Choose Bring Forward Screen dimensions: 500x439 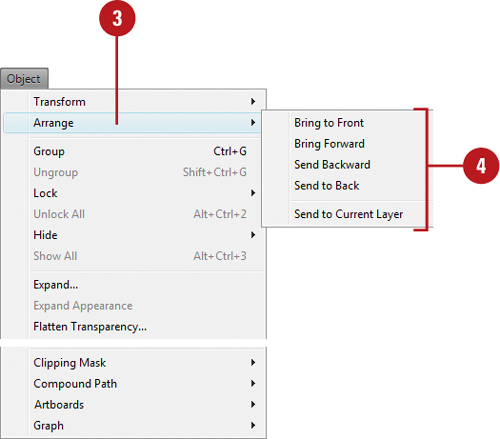click(x=329, y=144)
